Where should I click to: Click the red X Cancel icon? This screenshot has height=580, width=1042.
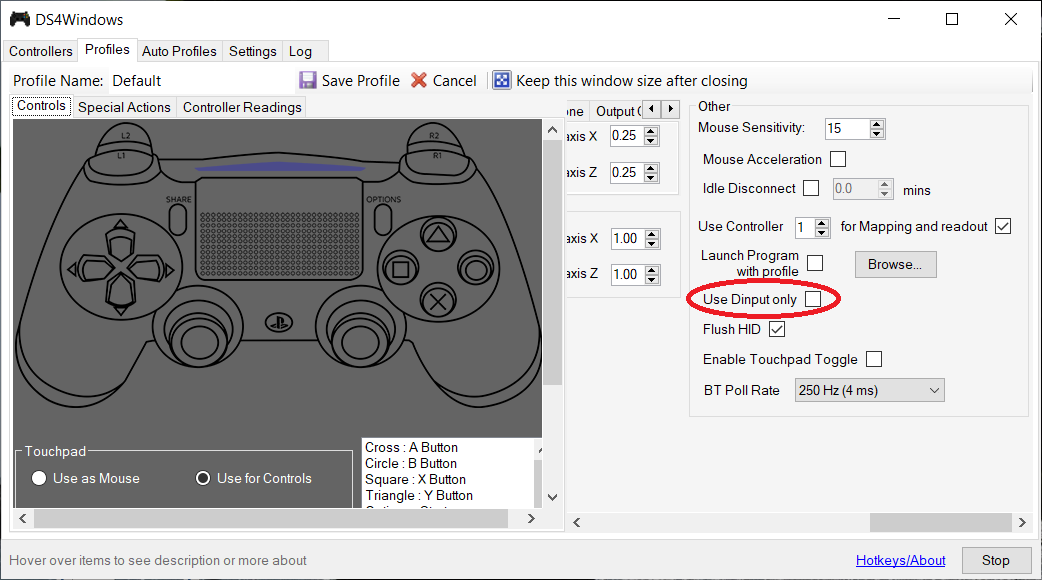point(419,81)
